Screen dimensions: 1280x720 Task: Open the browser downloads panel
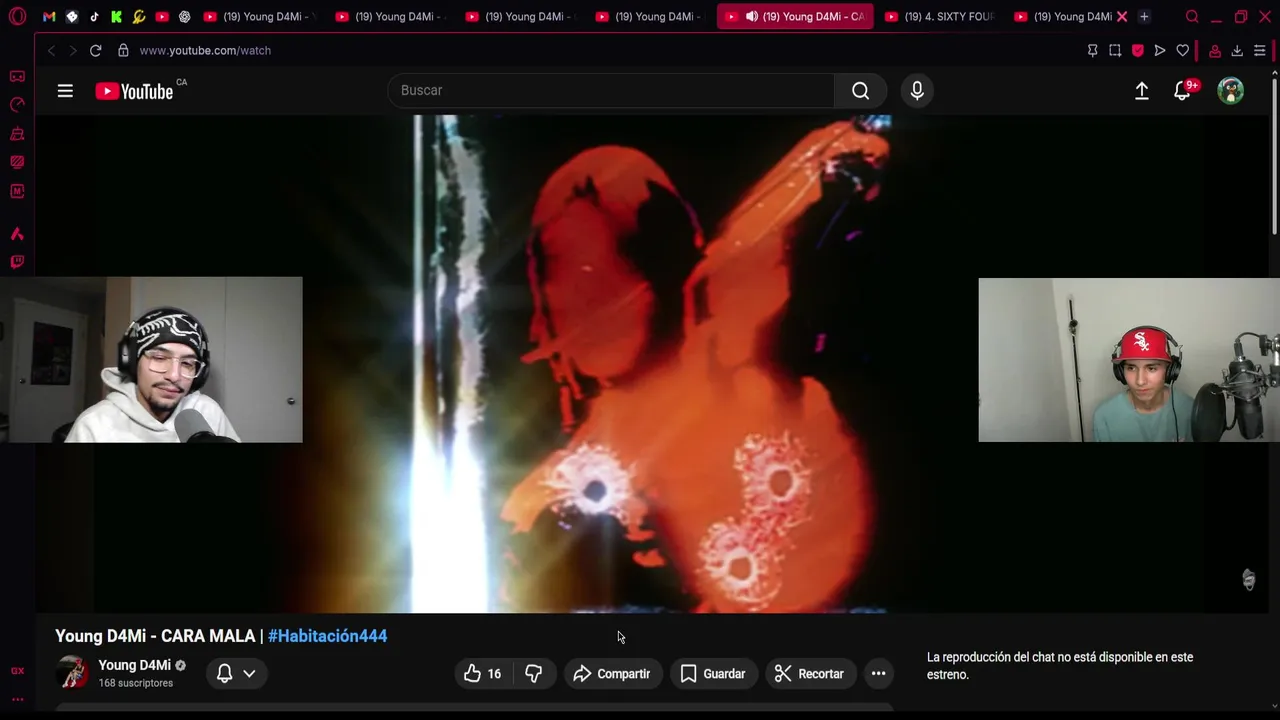tap(1237, 50)
